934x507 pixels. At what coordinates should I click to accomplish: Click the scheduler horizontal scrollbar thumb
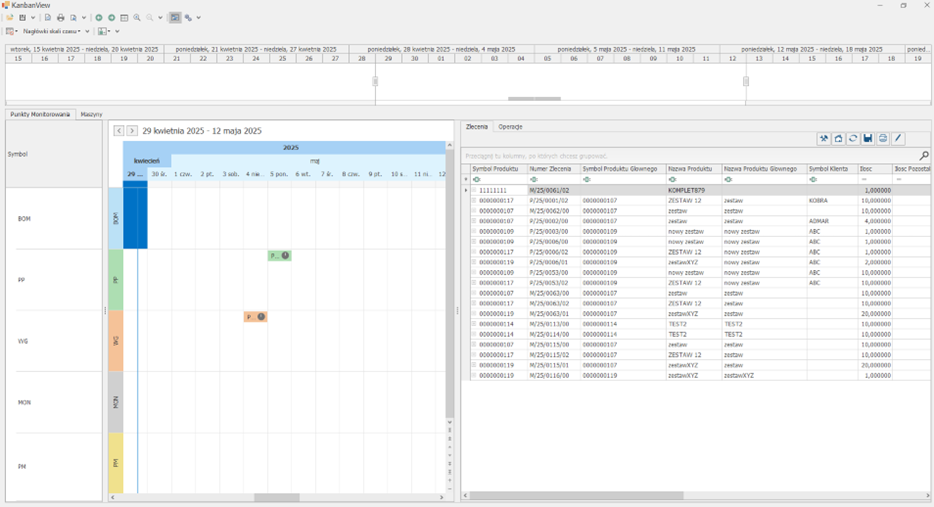(276, 497)
